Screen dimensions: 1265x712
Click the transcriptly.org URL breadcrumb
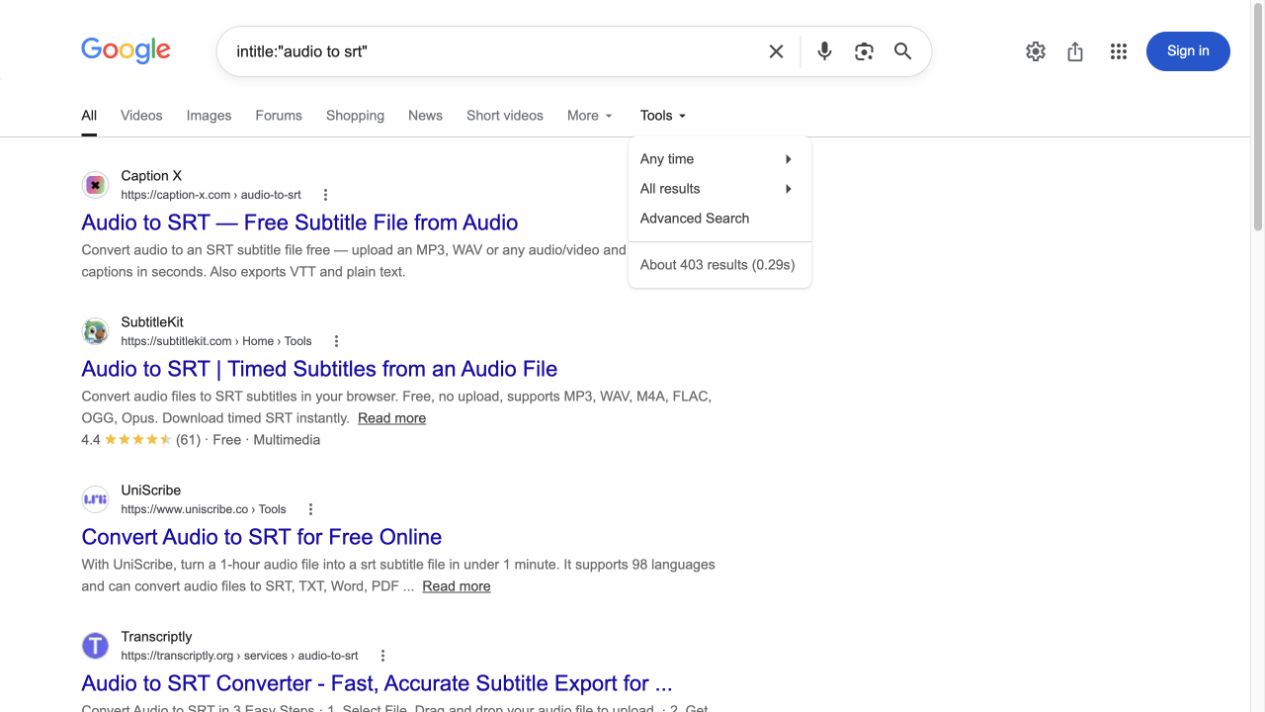239,656
